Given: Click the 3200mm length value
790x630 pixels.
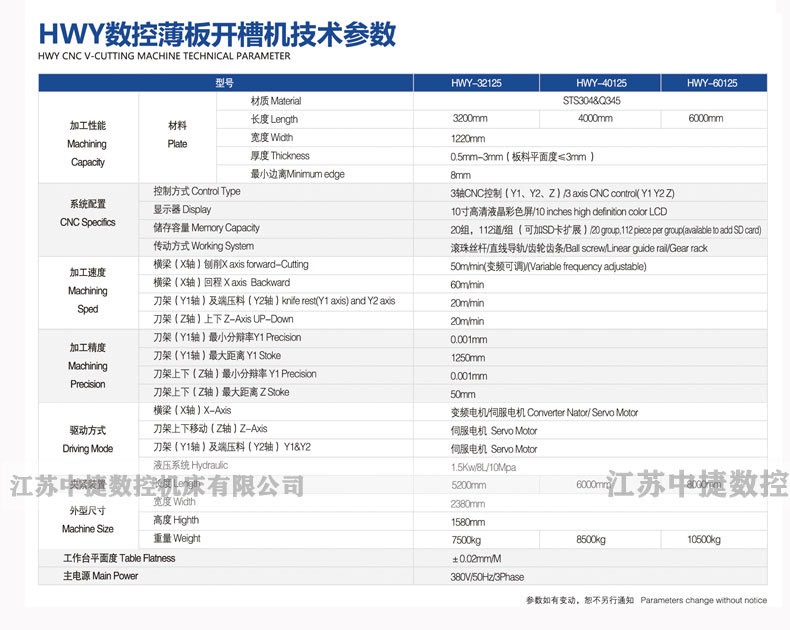Looking at the screenshot, I should click(470, 118).
